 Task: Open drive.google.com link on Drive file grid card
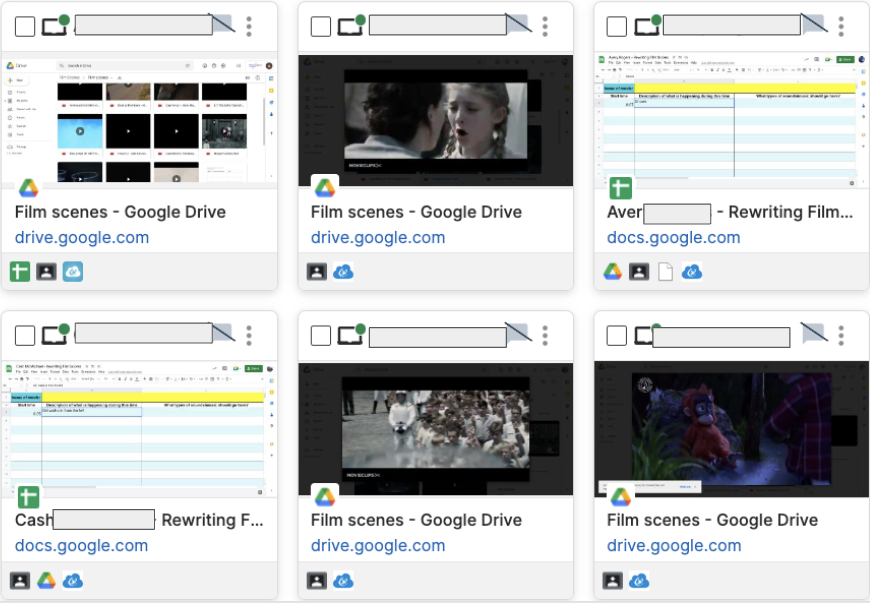tap(82, 237)
